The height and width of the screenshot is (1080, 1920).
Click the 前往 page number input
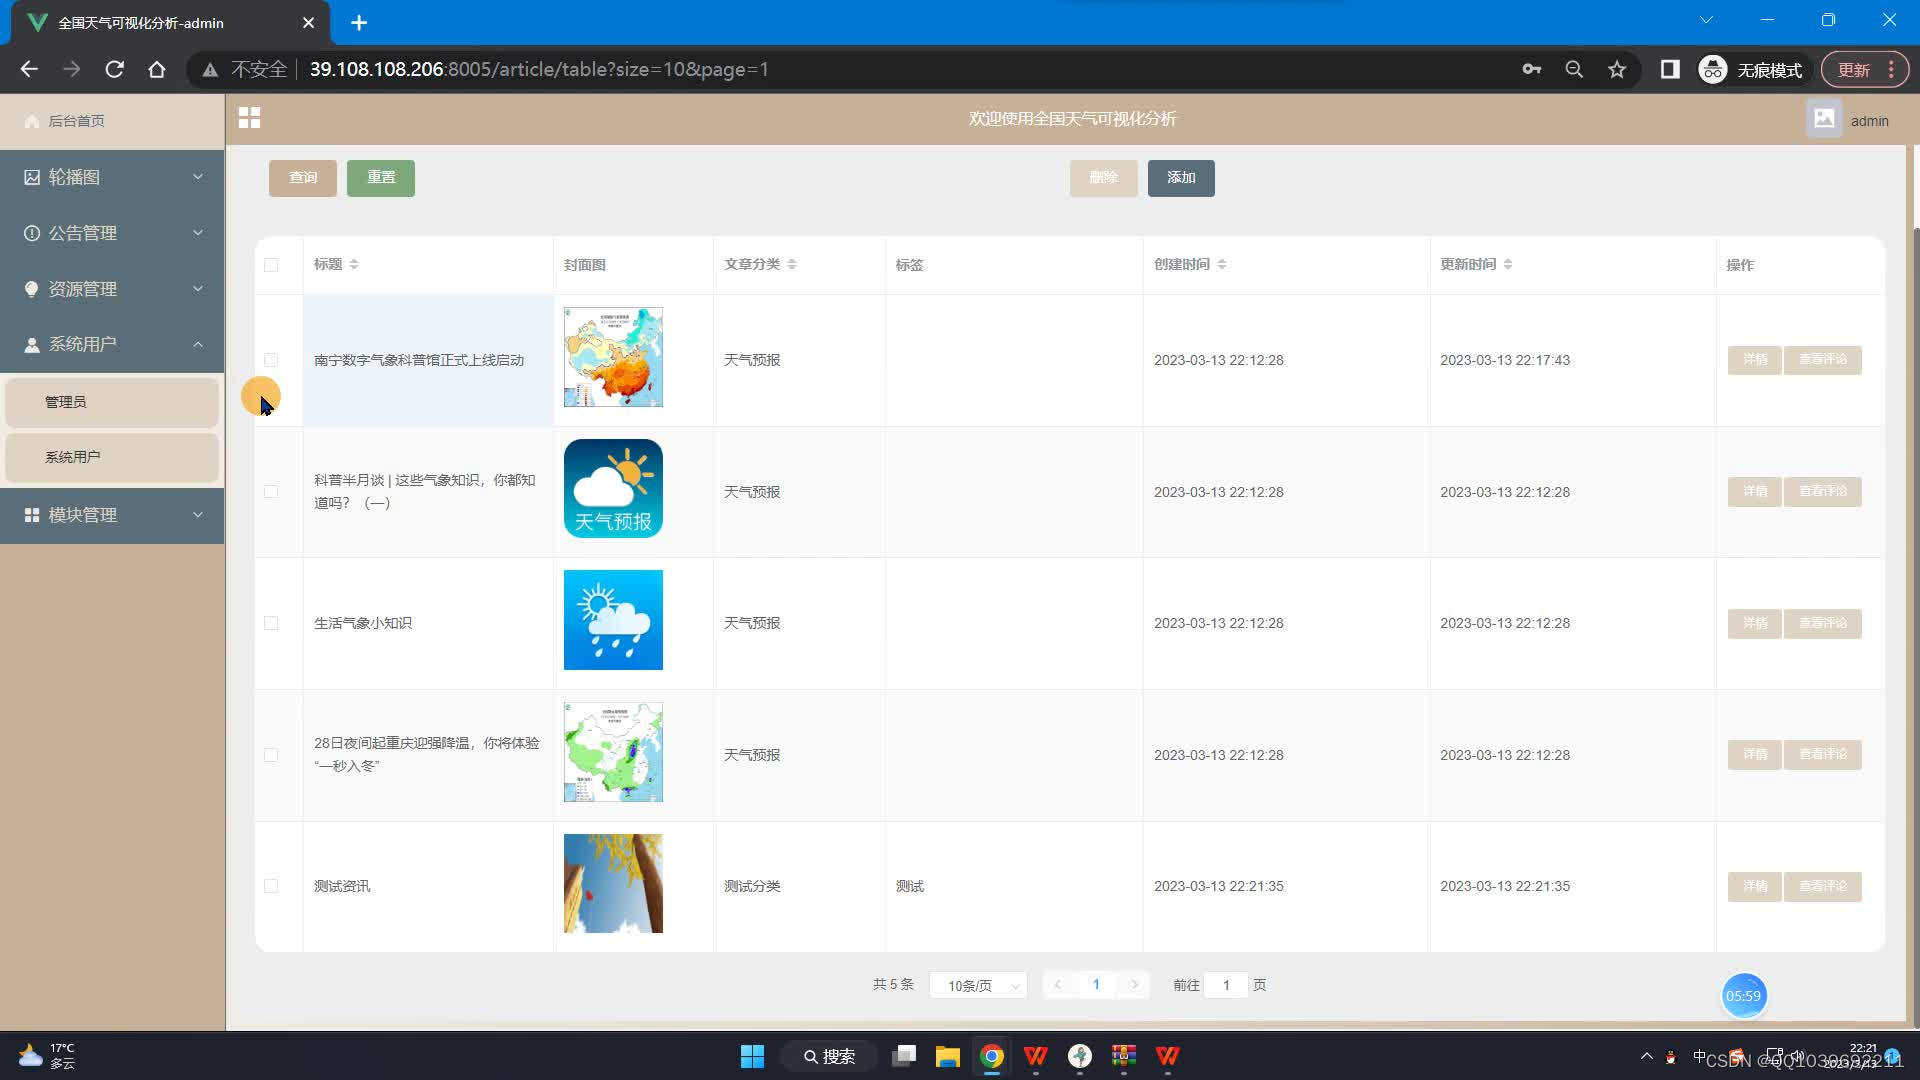[x=1226, y=985]
